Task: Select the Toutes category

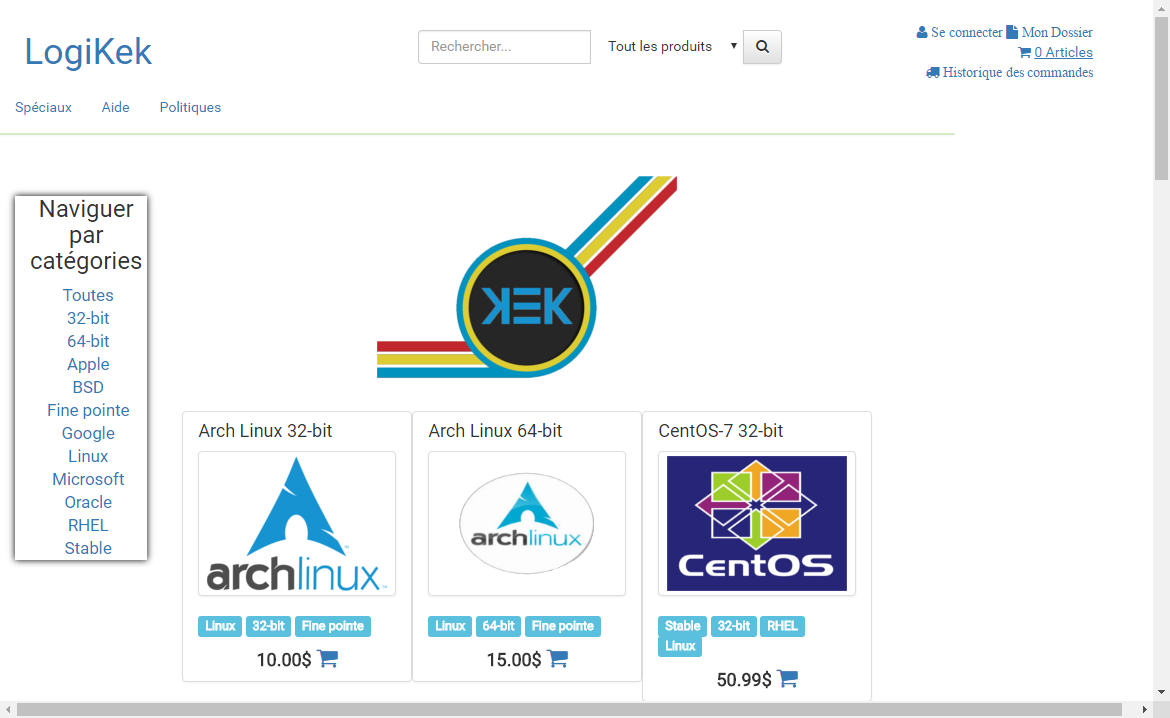Action: [x=88, y=296]
